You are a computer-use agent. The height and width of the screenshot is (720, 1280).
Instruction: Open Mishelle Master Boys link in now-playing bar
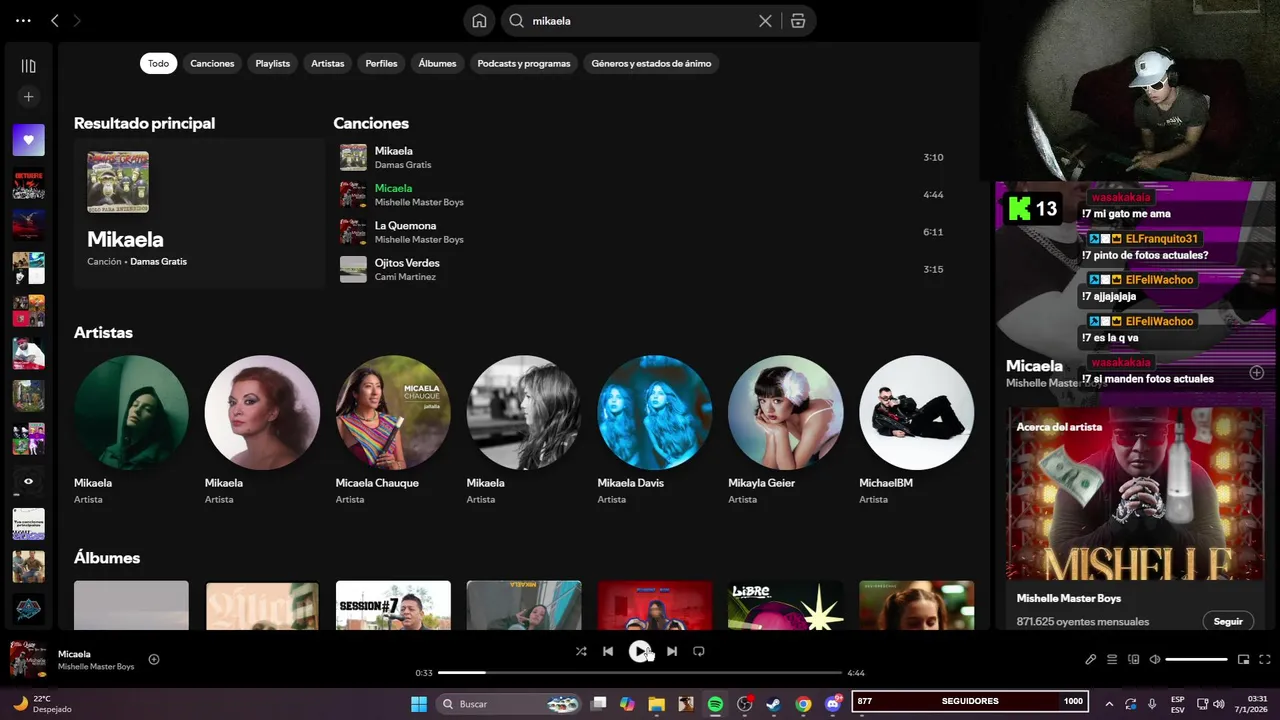point(96,667)
